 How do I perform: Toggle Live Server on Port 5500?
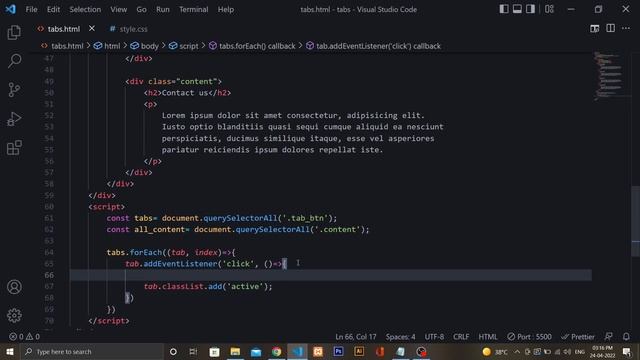click(x=529, y=337)
